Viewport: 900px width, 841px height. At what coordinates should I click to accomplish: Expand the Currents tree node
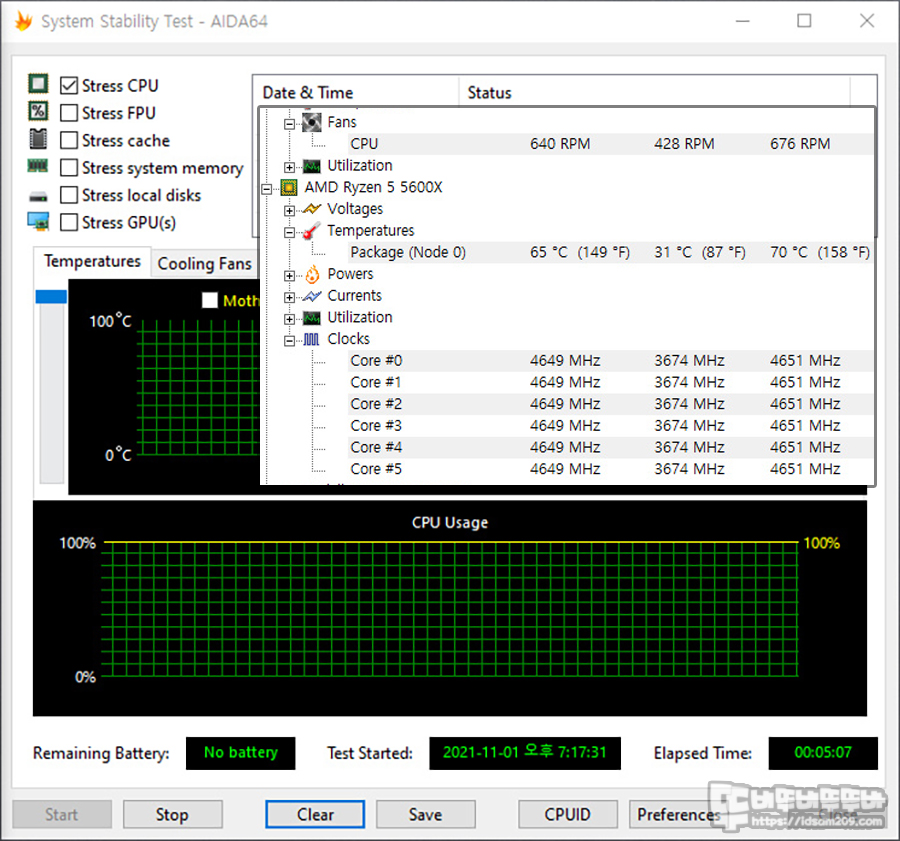(290, 297)
